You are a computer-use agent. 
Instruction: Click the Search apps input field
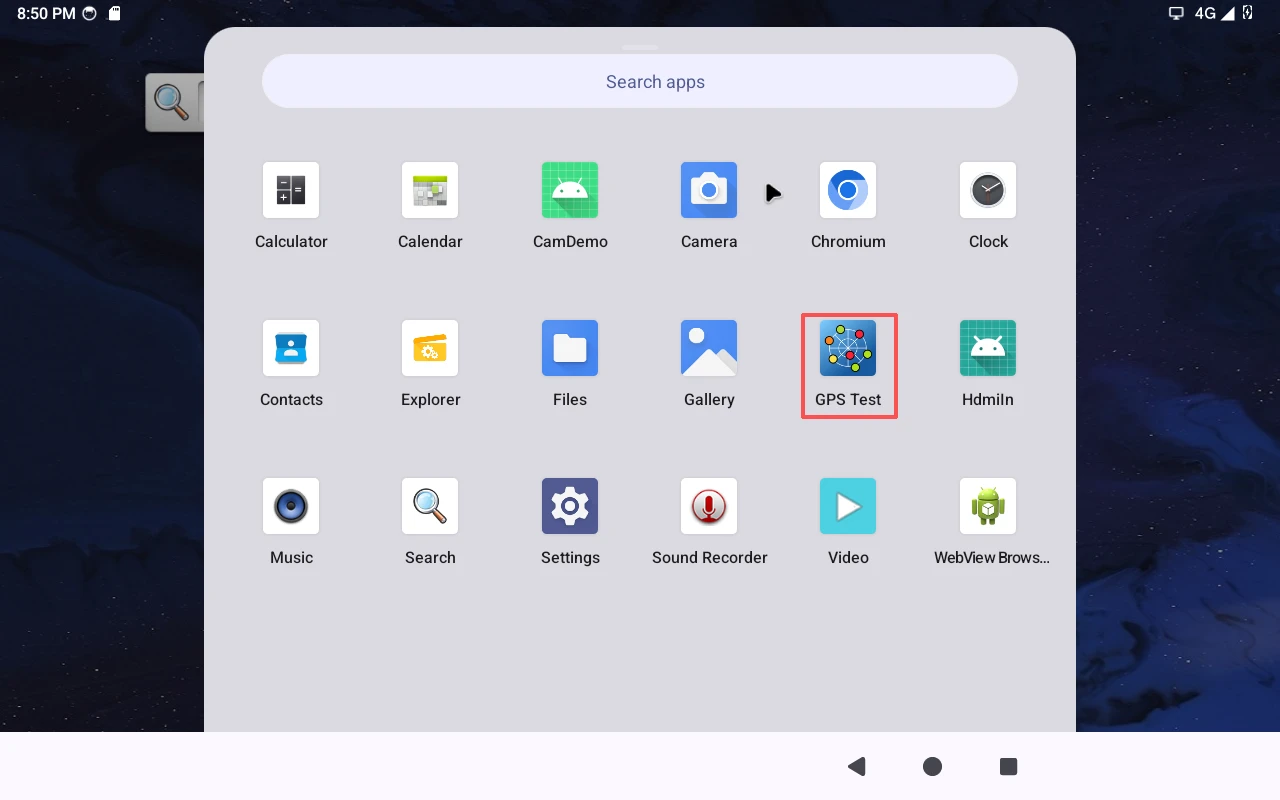640,81
